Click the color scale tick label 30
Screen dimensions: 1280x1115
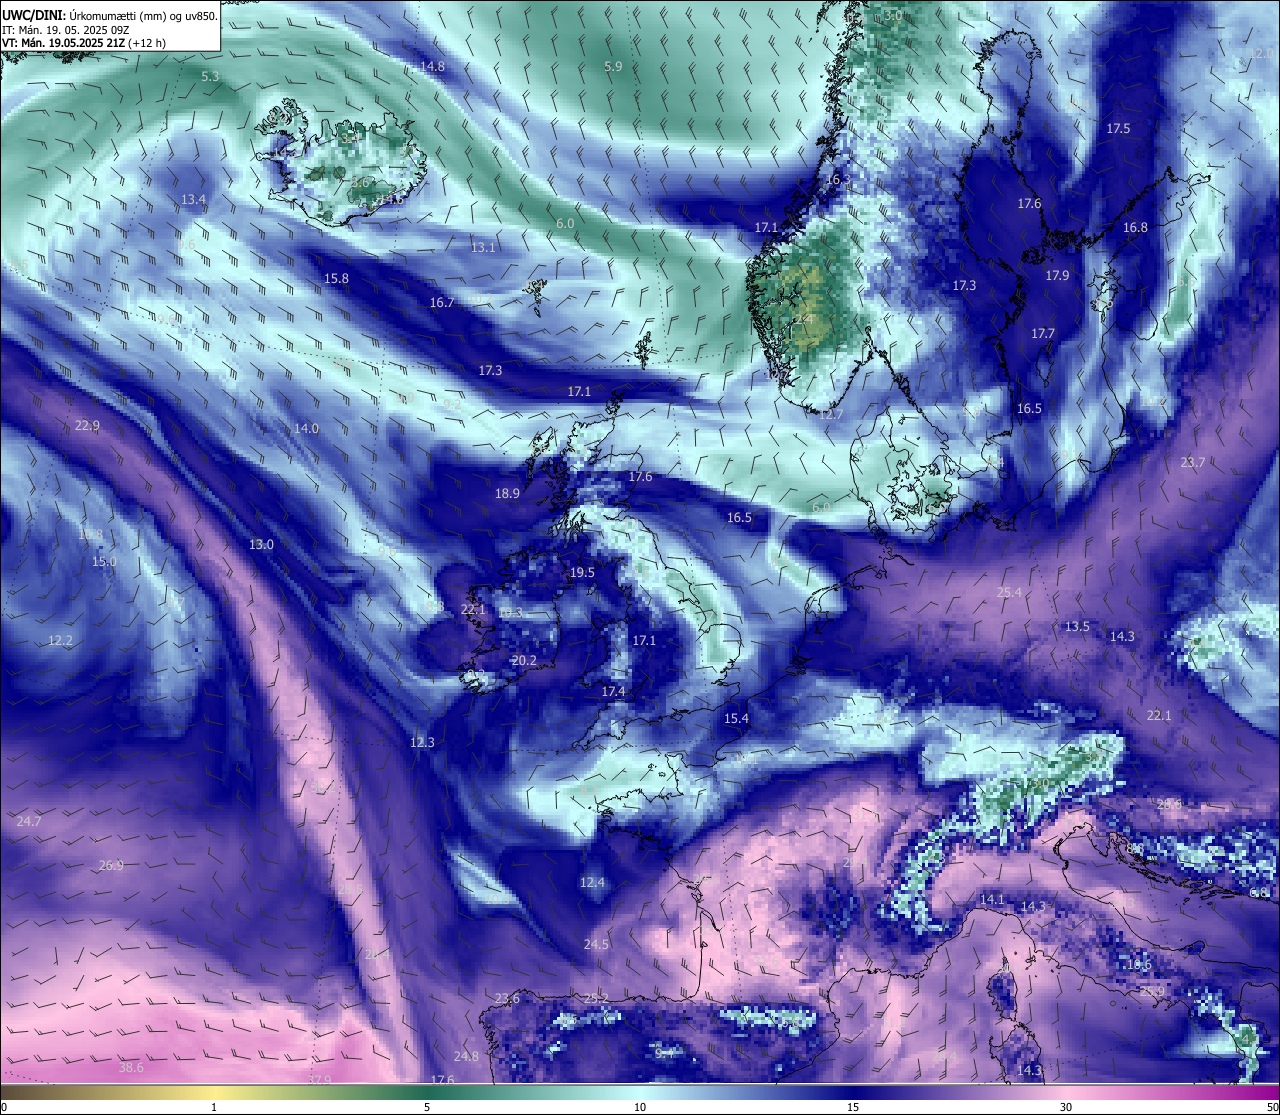tap(1066, 1106)
